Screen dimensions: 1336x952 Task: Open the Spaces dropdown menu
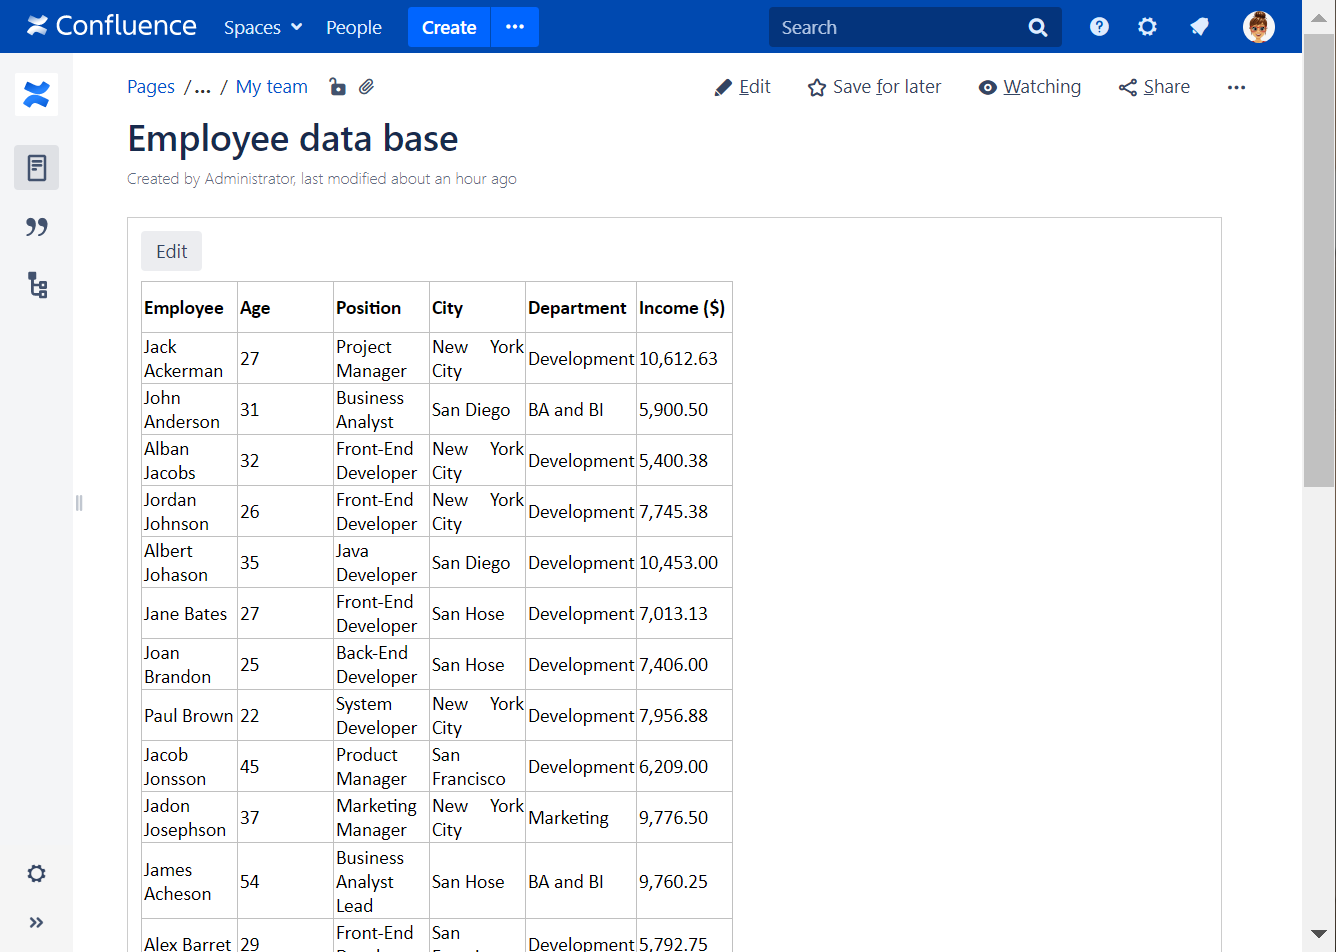coord(263,27)
